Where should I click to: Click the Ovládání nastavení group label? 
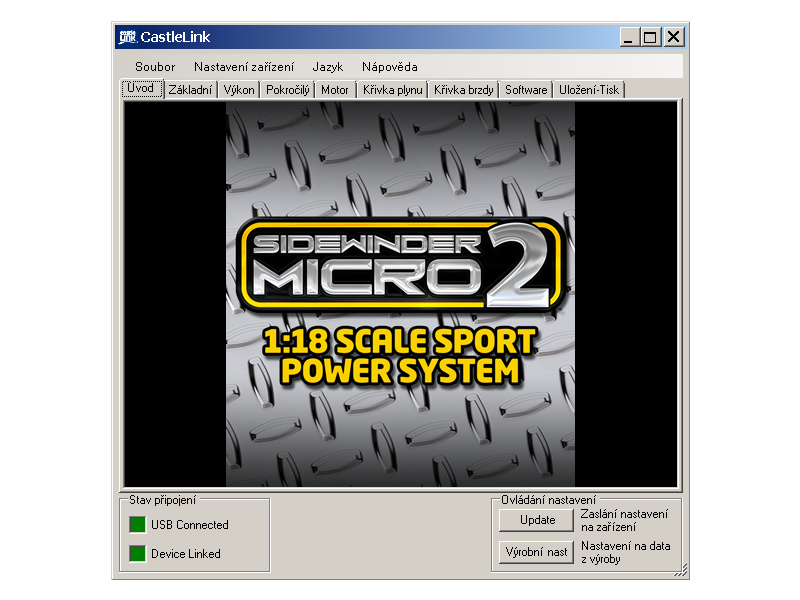[548, 500]
